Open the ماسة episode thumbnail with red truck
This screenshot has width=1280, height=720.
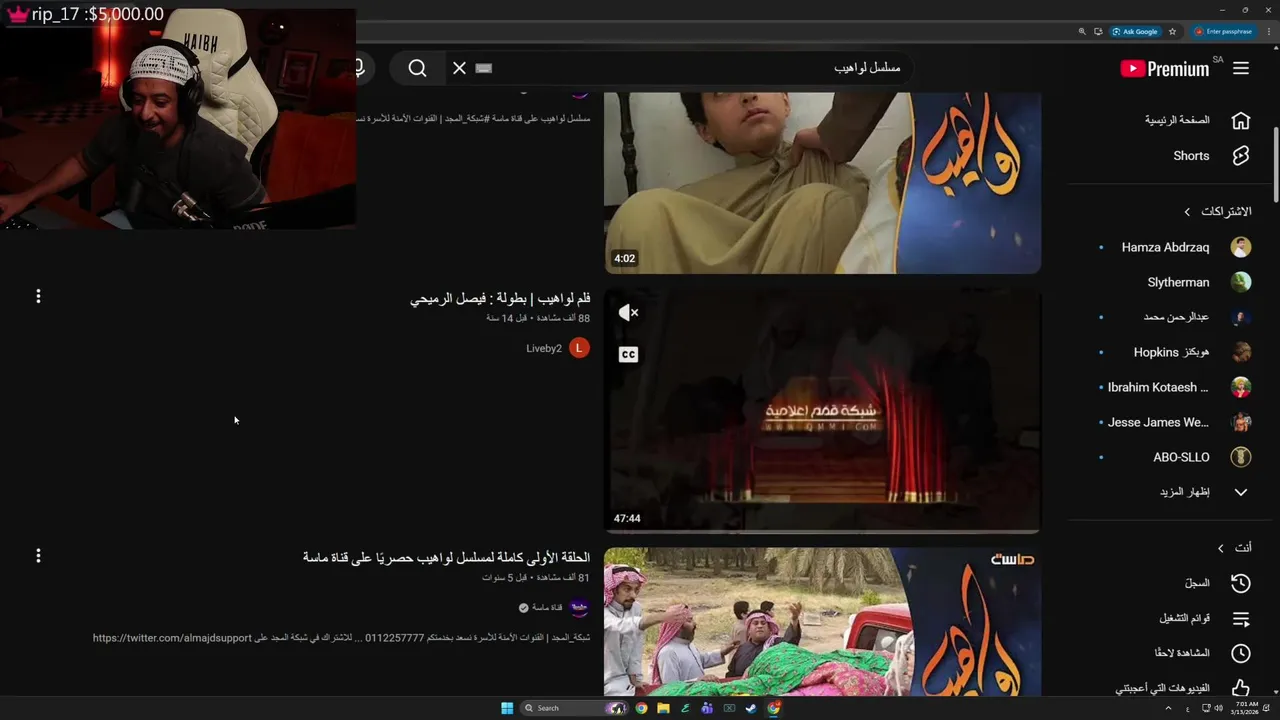(x=822, y=621)
